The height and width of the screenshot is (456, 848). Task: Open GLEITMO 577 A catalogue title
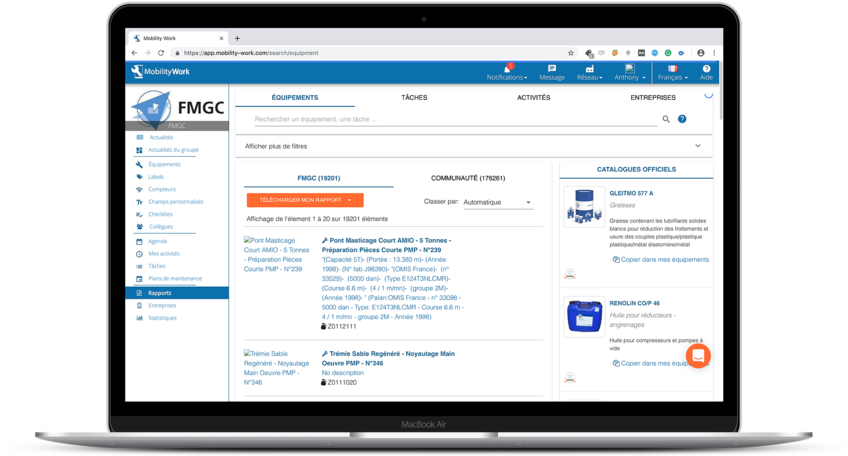631,193
